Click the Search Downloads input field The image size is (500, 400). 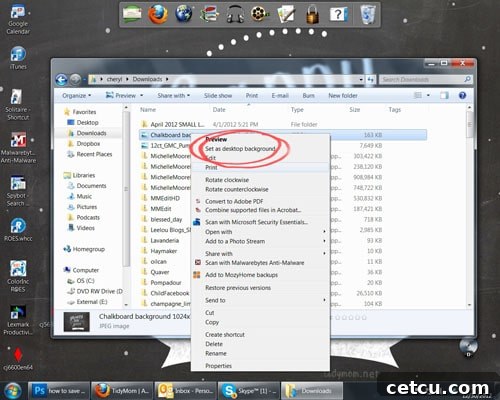(x=425, y=80)
